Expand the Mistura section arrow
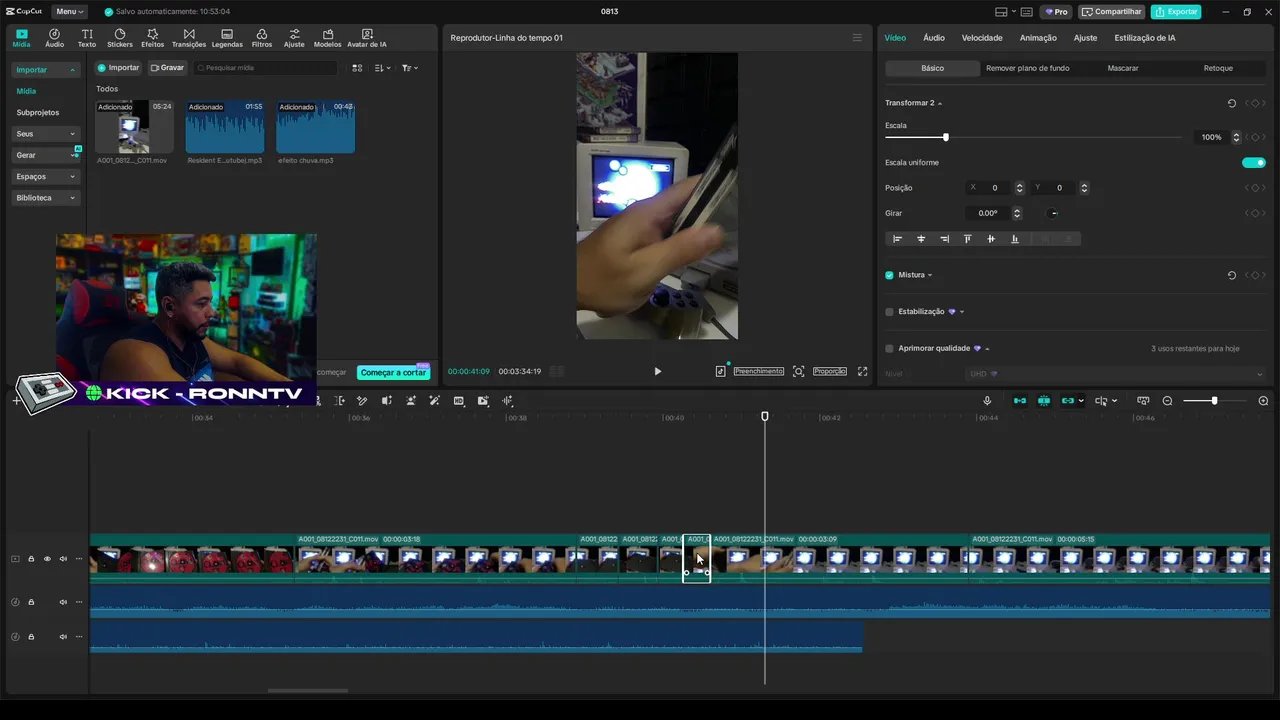 tap(930, 275)
